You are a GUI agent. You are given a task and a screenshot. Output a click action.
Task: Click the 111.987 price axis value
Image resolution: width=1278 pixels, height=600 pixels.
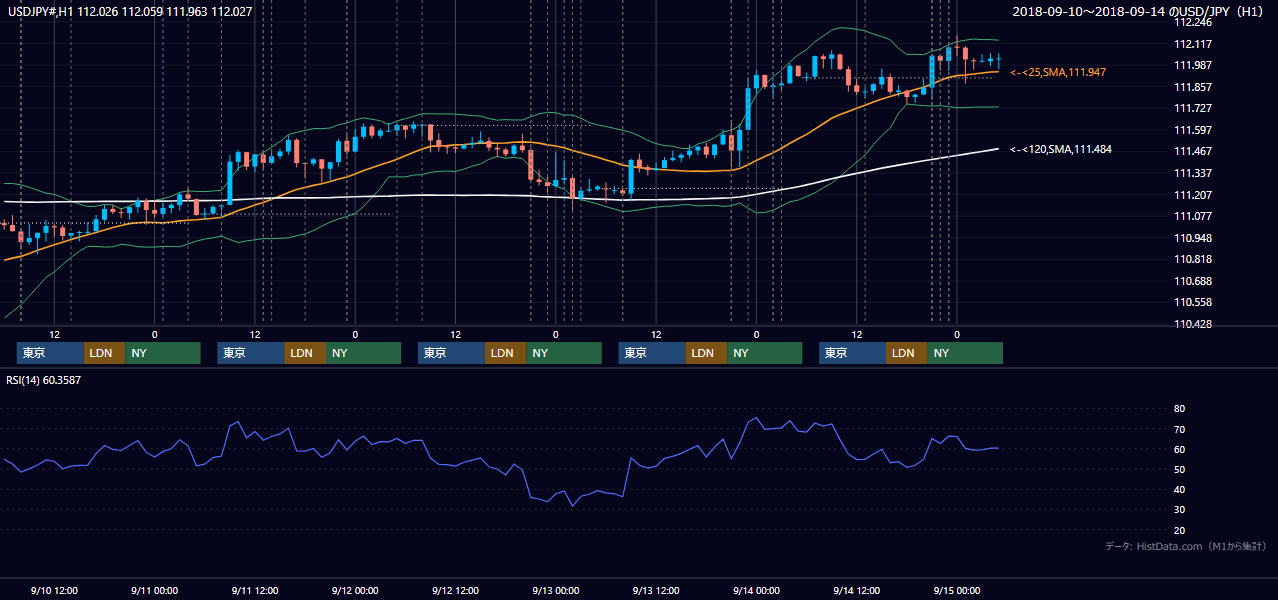pos(1192,65)
